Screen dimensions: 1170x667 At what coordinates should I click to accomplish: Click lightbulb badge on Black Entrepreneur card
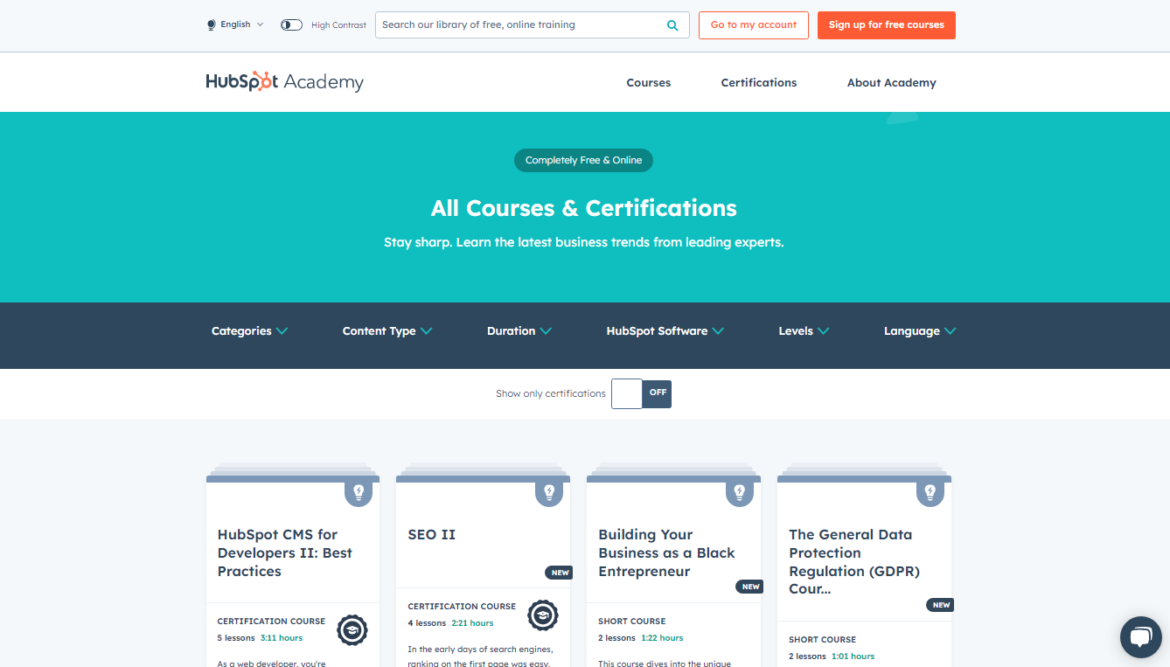pyautogui.click(x=739, y=492)
